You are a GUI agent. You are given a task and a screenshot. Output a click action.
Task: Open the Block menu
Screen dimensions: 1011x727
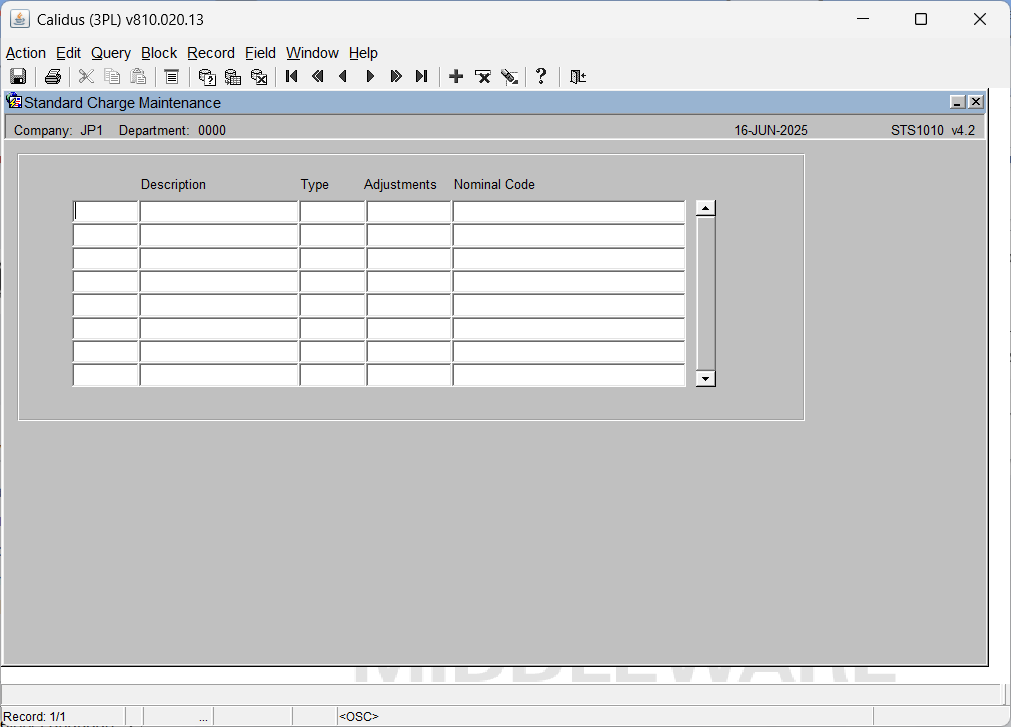pyautogui.click(x=159, y=53)
